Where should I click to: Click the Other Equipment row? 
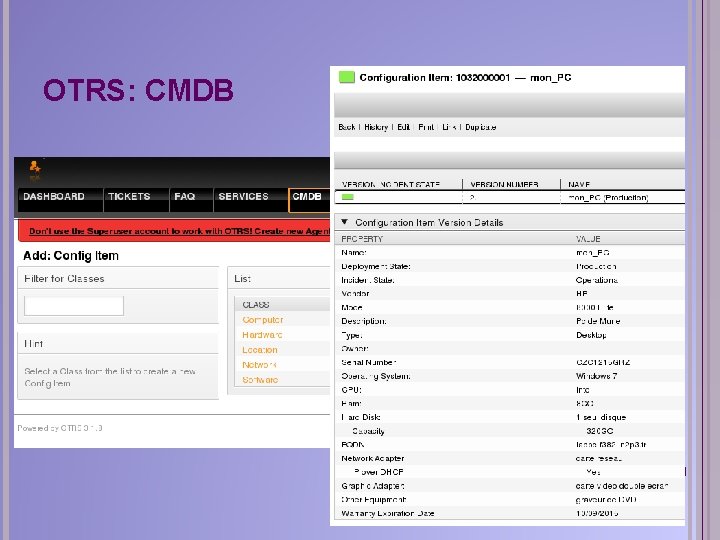click(x=510, y=500)
